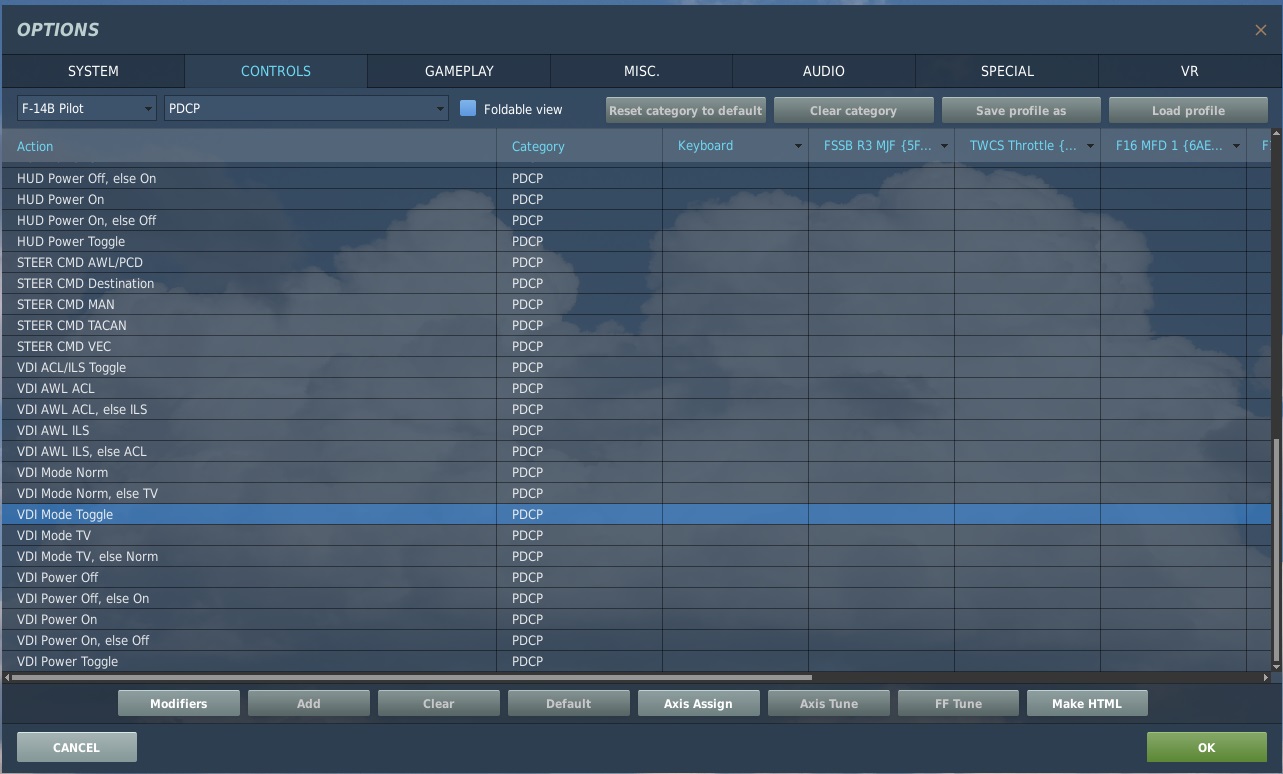Select the VDI AWL ILS, else ACL row
The width and height of the screenshot is (1283, 774).
pos(636,451)
